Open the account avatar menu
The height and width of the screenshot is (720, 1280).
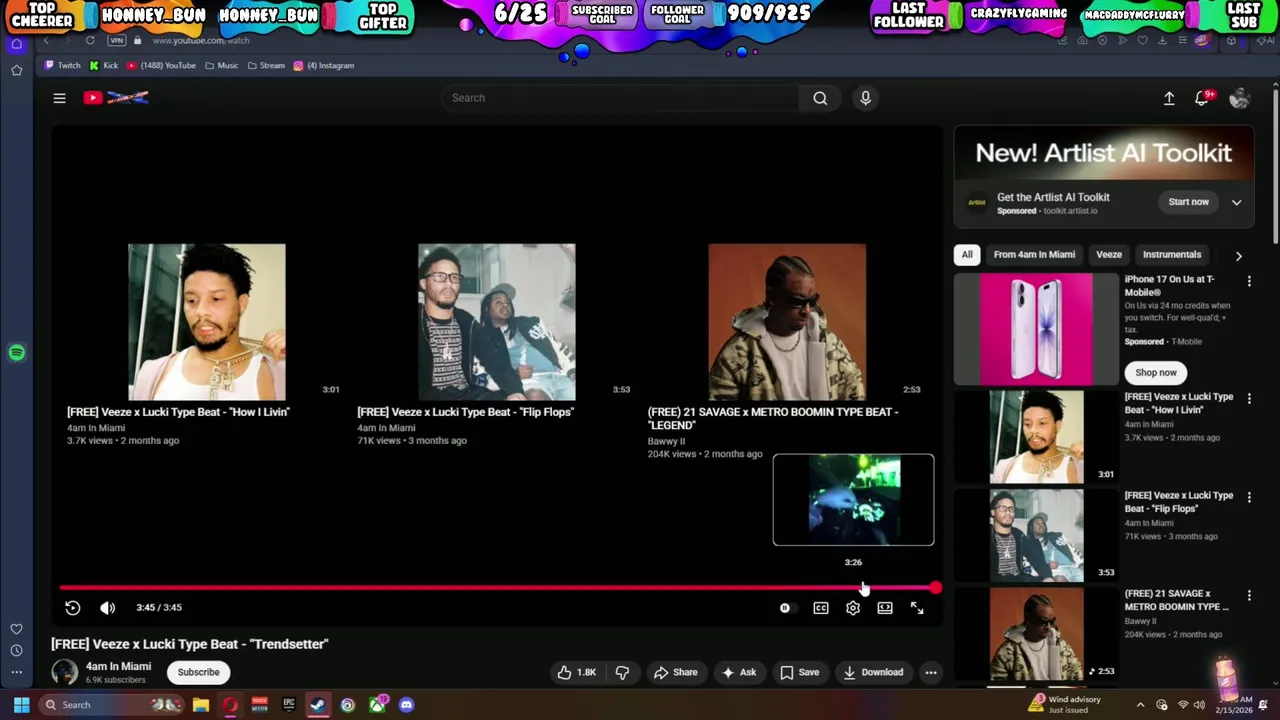click(1240, 98)
